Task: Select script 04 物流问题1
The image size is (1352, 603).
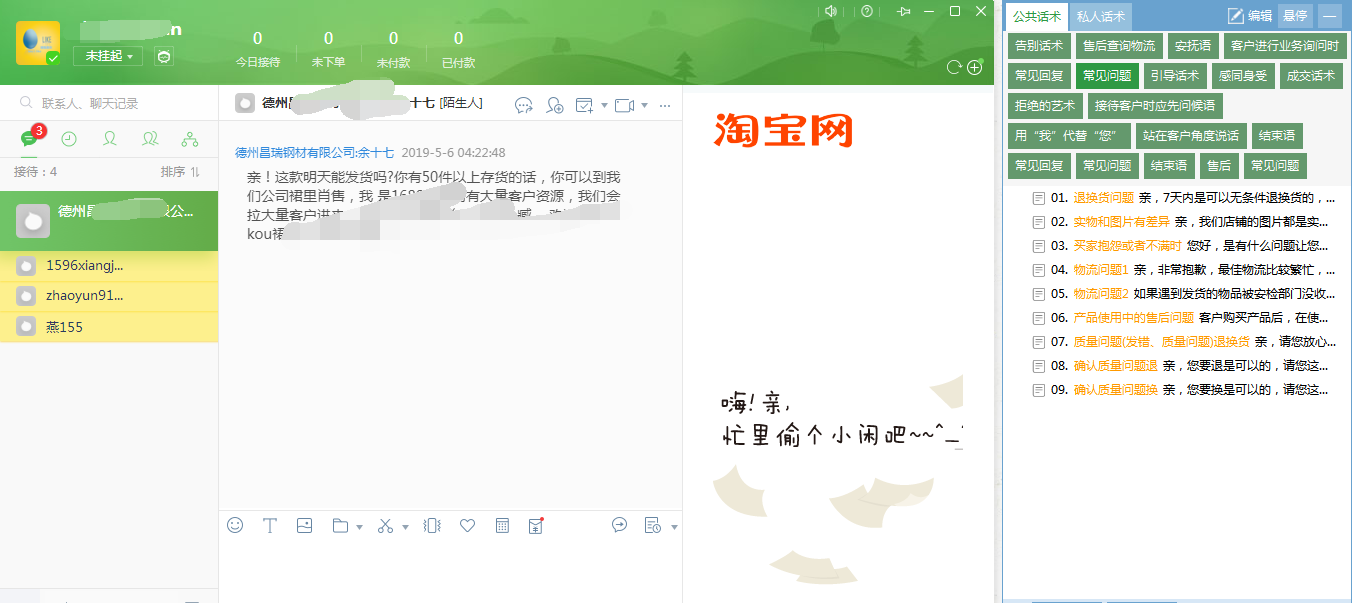Action: [1184, 270]
